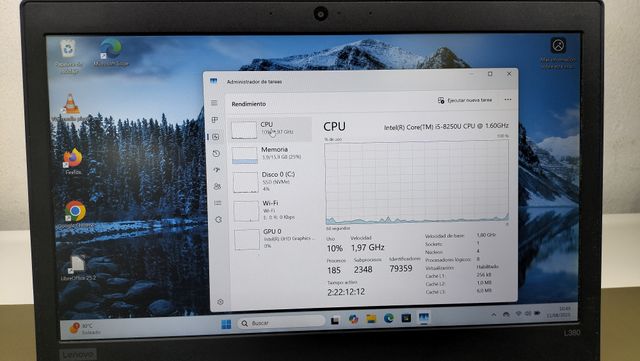
Task: Click the Rendimiento page heading
Action: (x=249, y=104)
